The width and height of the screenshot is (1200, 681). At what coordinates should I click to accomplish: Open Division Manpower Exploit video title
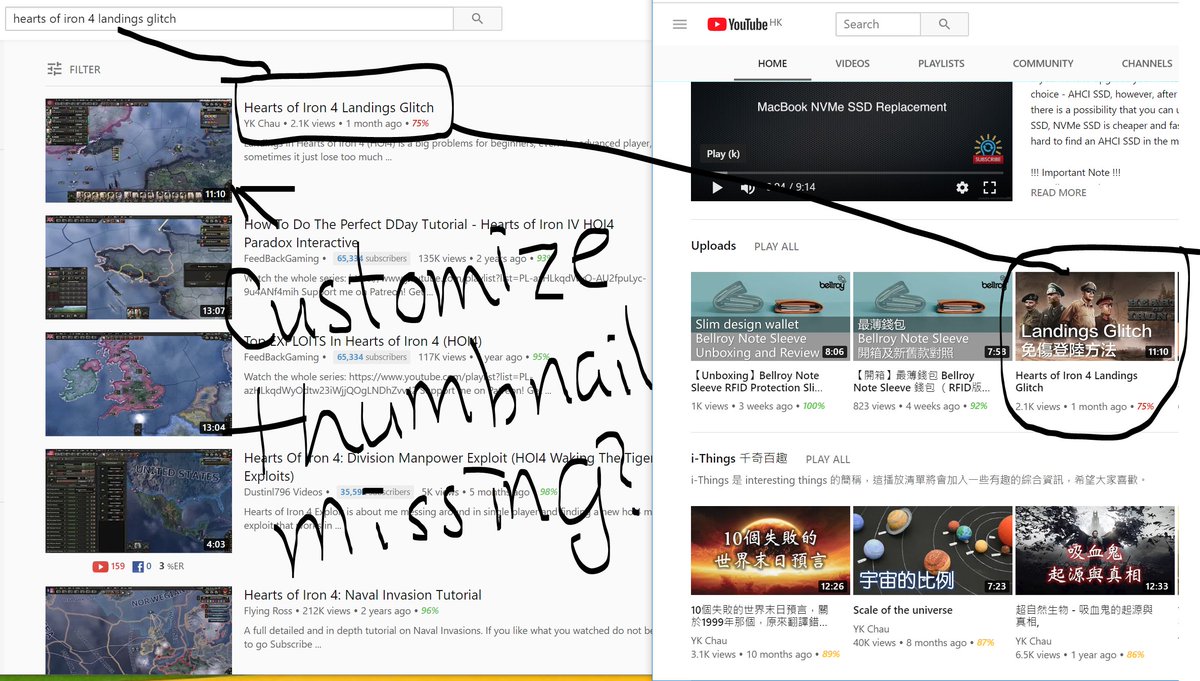pos(448,467)
